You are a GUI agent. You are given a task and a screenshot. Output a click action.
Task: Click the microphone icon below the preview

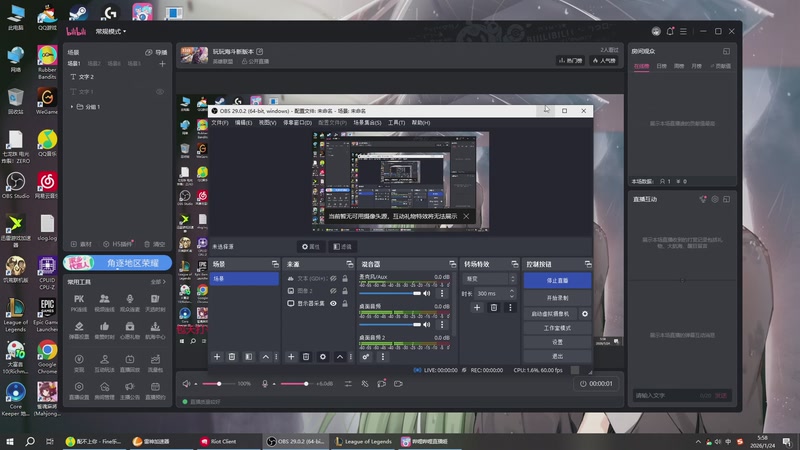coord(265,384)
